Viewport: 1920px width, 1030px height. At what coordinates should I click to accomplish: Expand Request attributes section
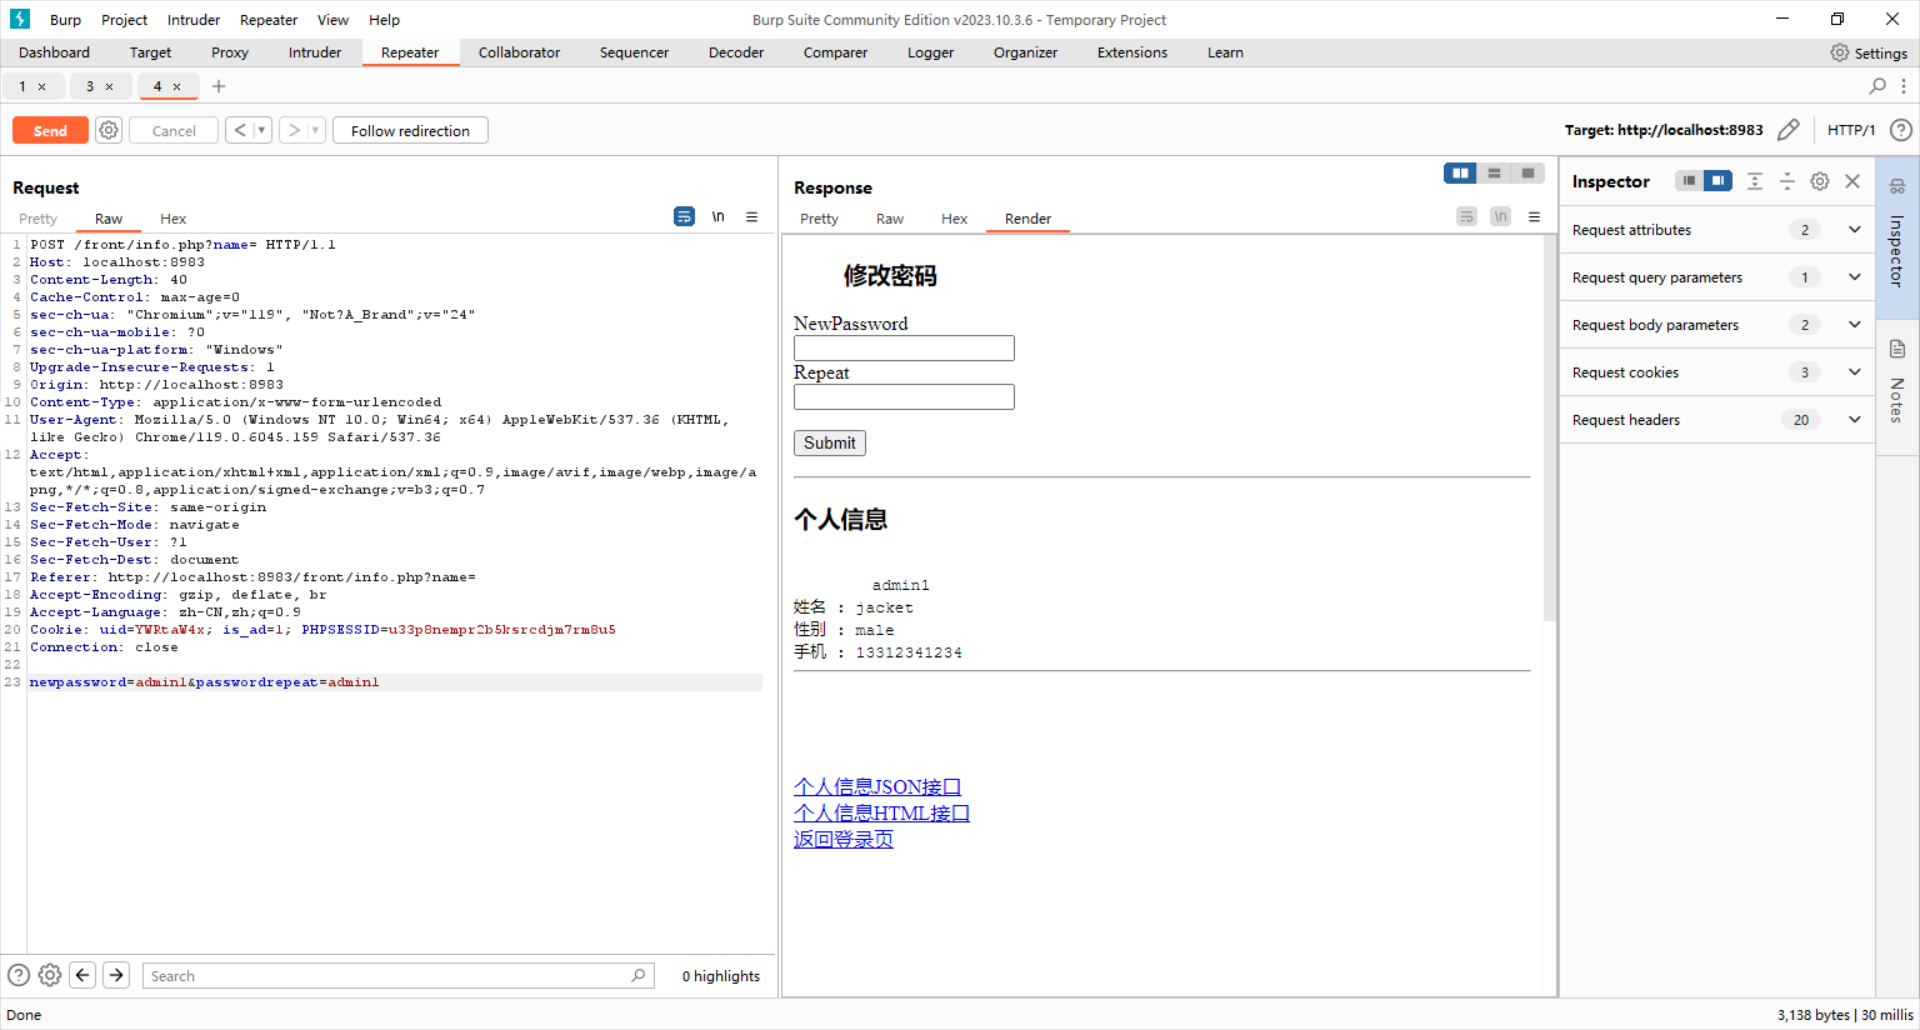[x=1854, y=230]
